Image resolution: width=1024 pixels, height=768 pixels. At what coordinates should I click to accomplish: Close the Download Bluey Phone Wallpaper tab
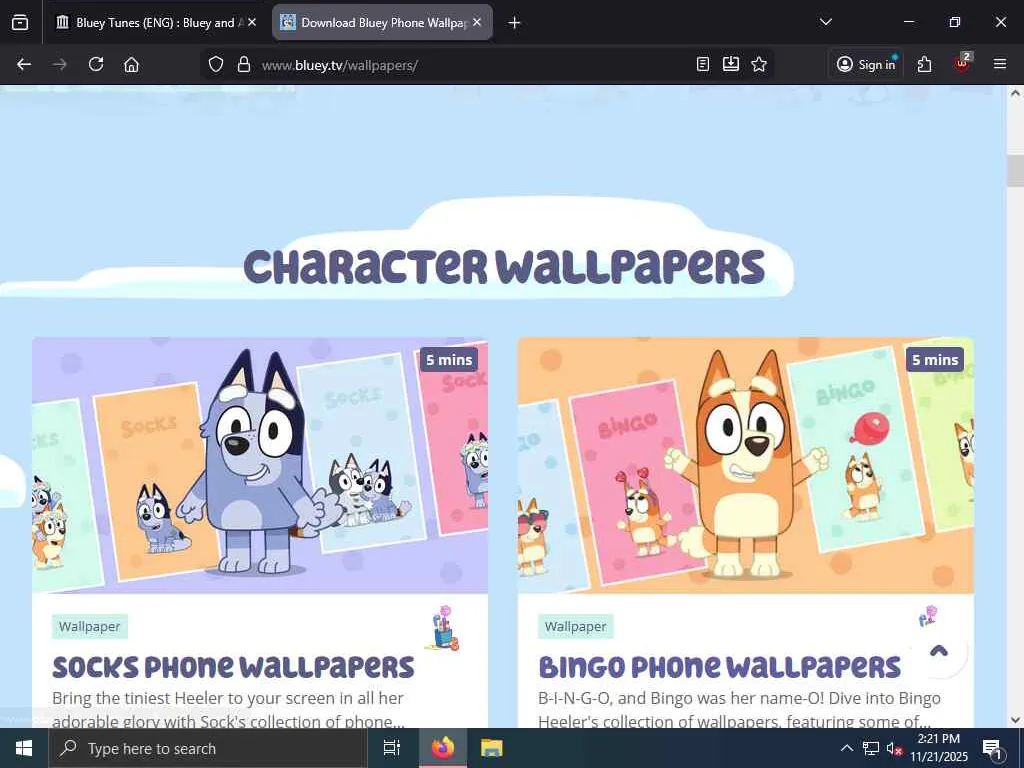[x=477, y=22]
